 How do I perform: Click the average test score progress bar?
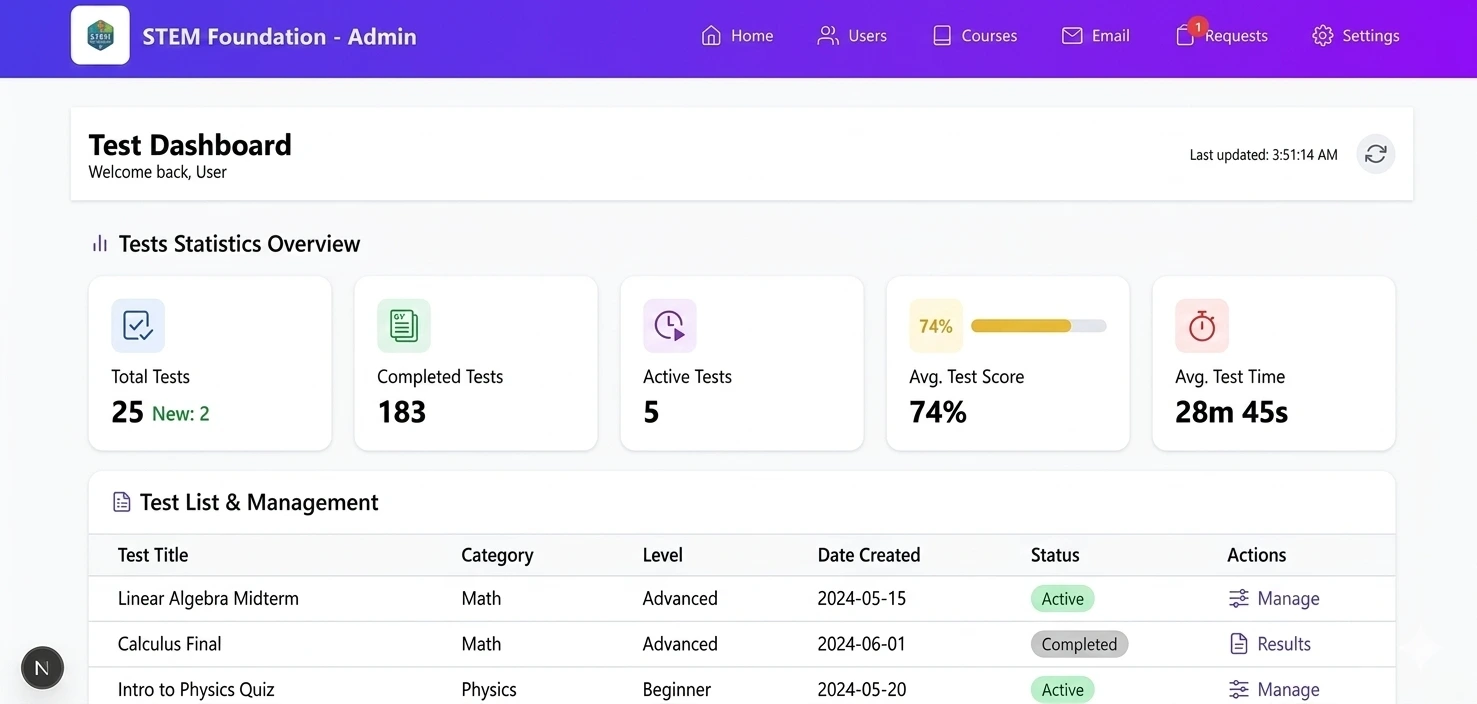tap(1038, 326)
